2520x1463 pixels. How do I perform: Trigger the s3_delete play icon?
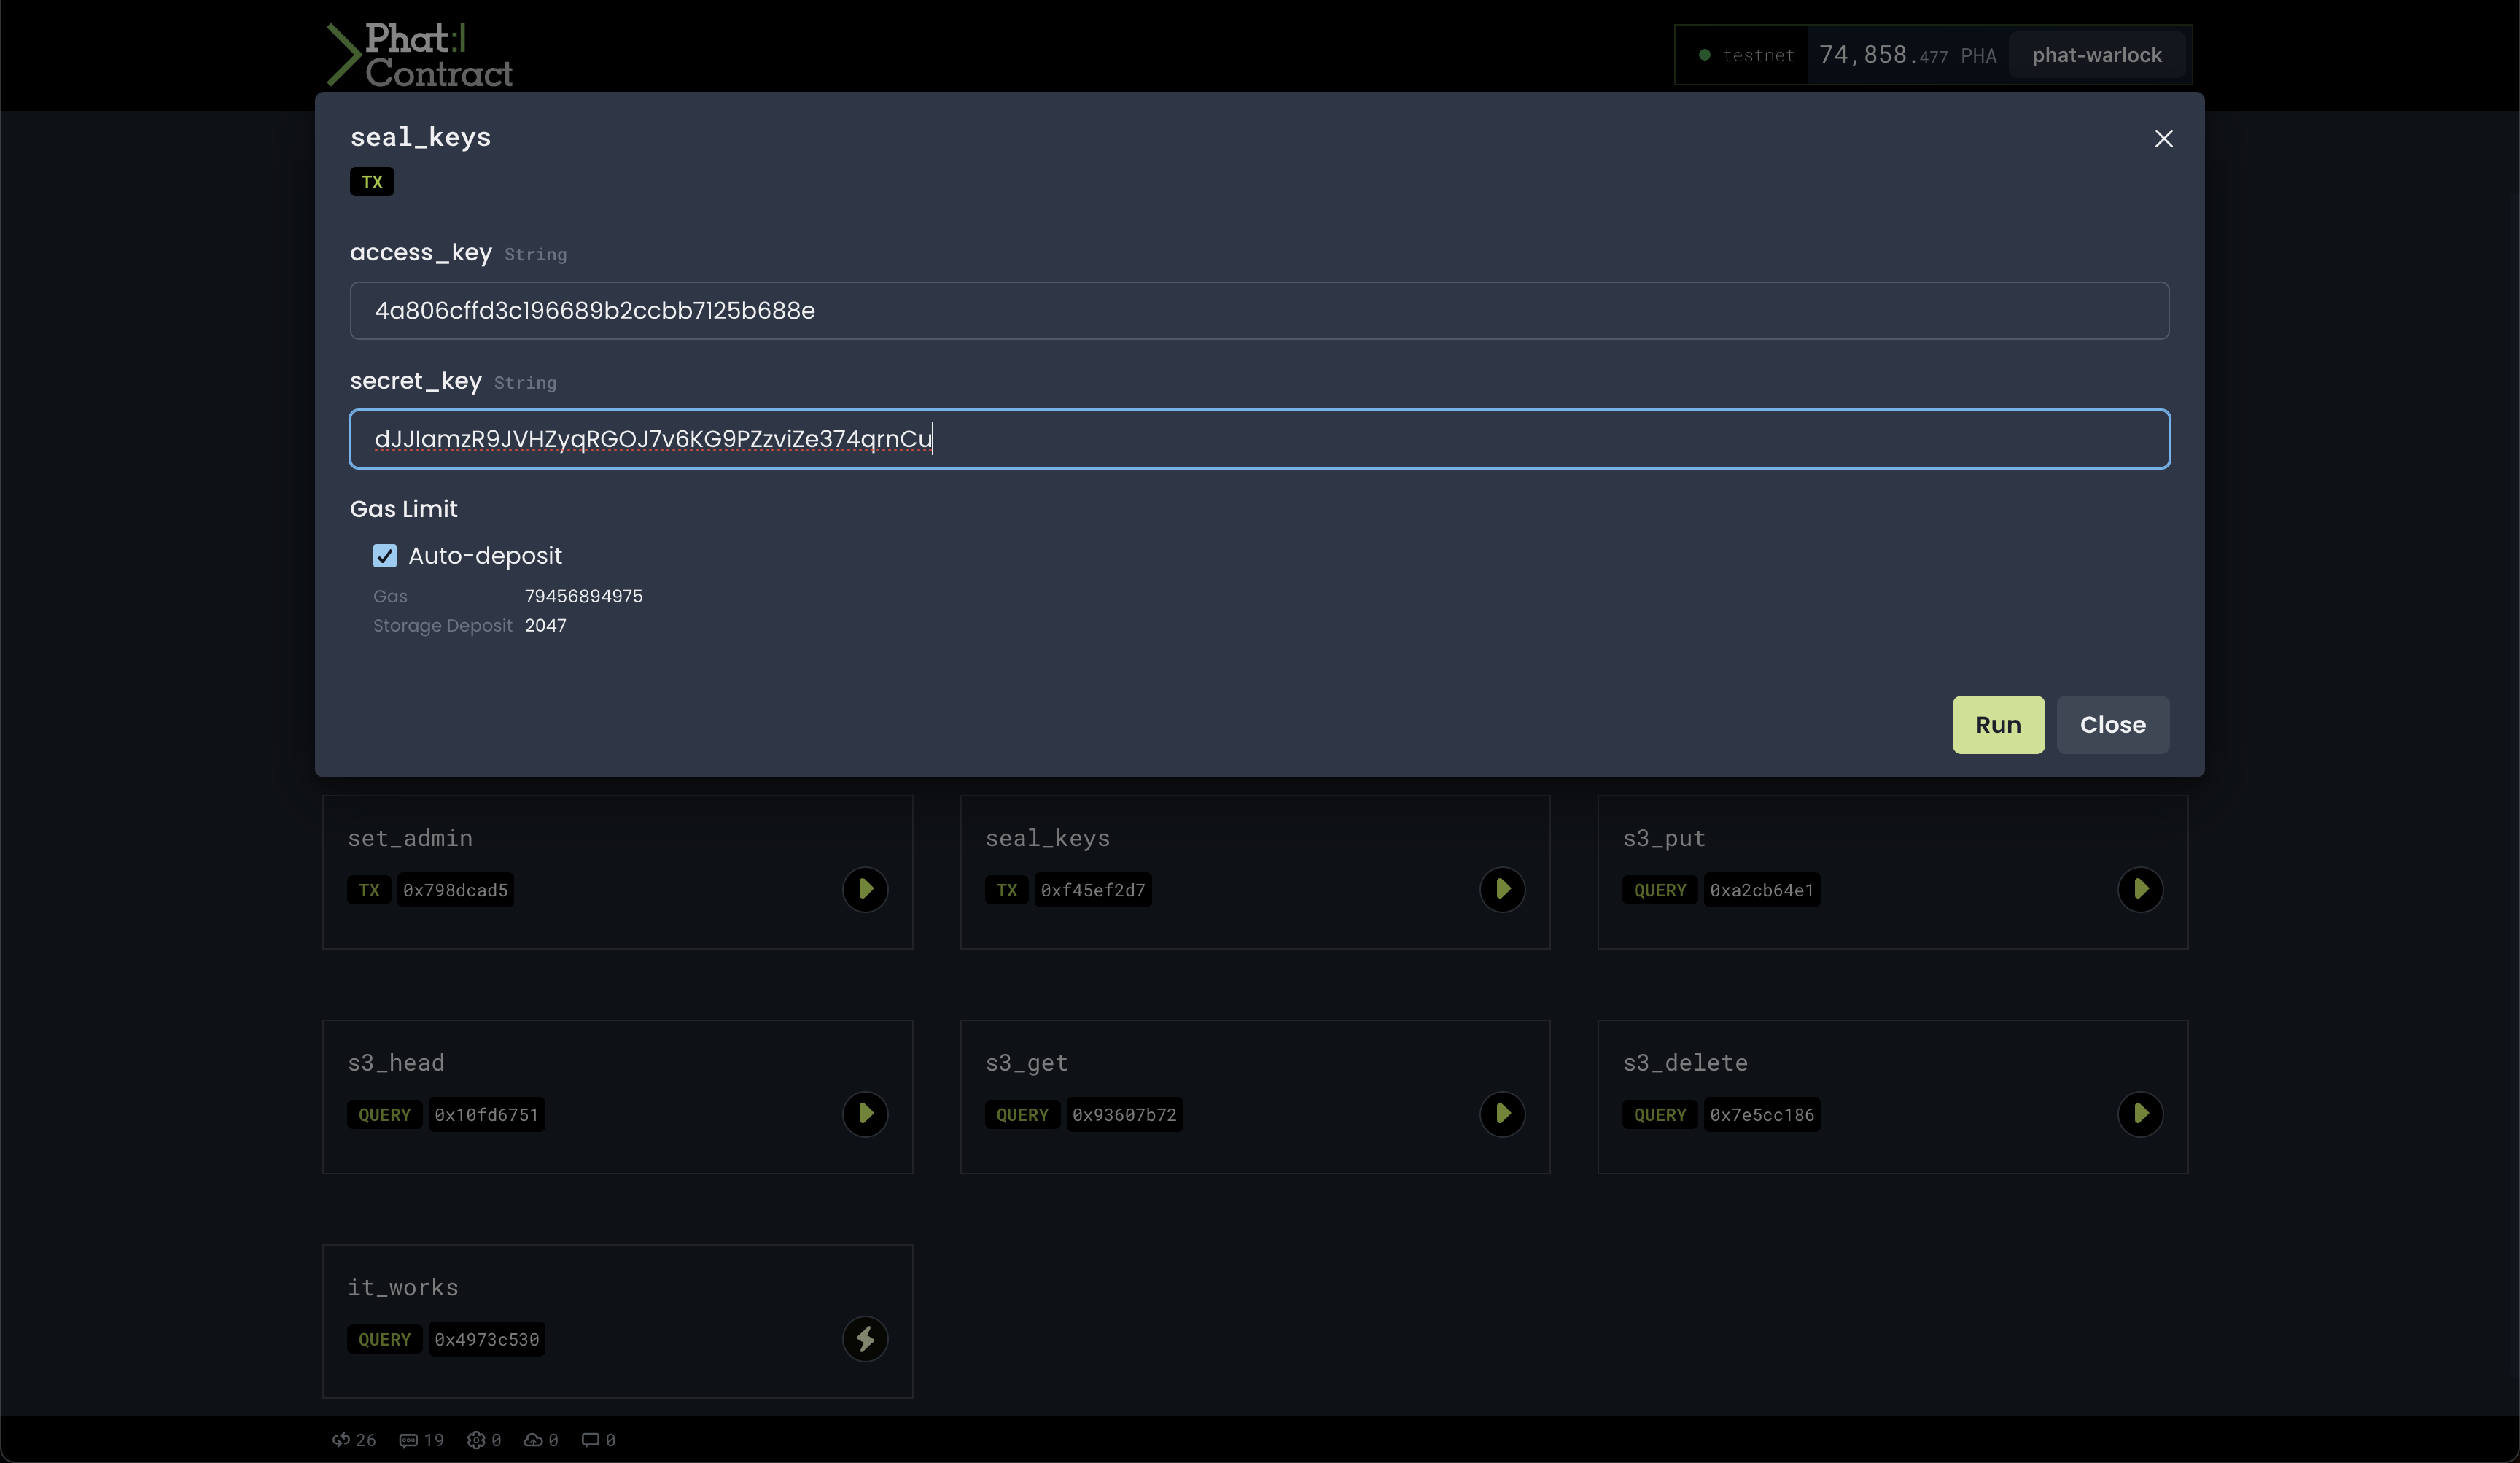(x=2140, y=1114)
